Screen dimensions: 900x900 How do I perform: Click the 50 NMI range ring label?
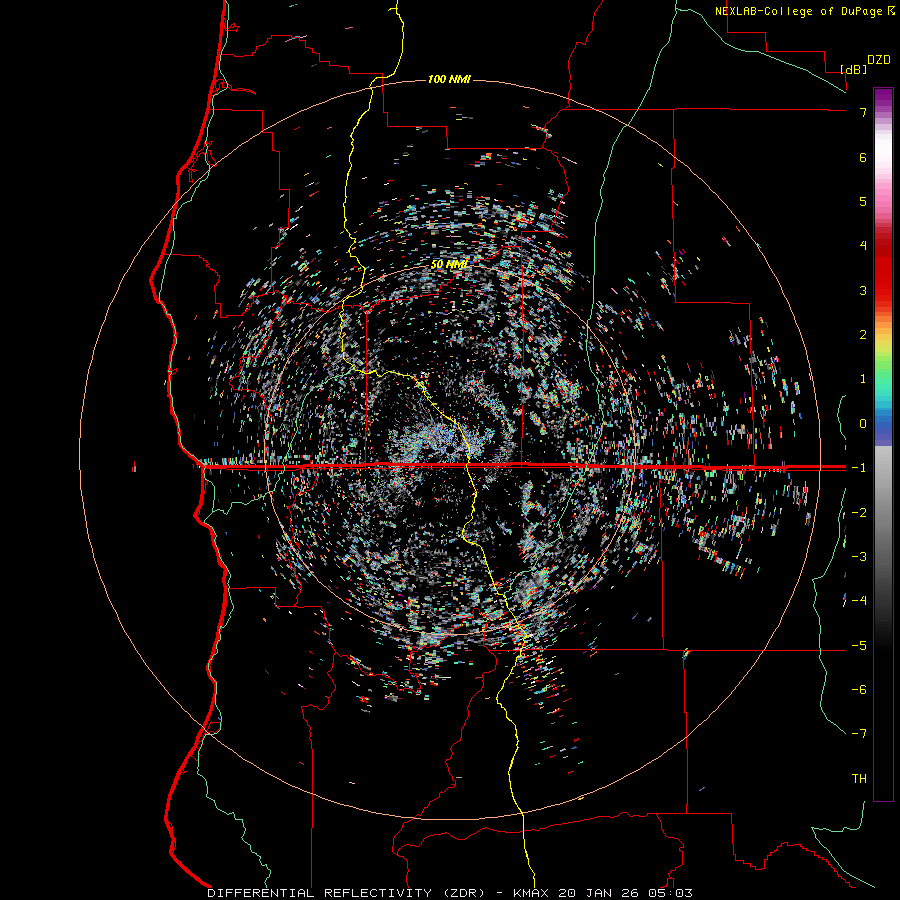coord(449,264)
